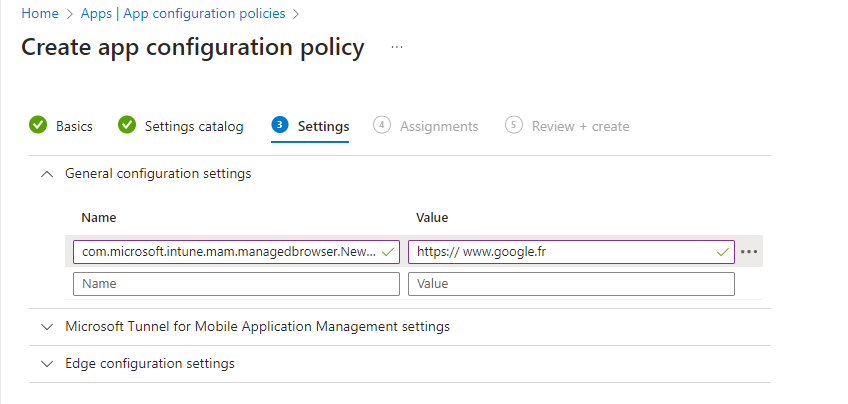Viewport: 848px width, 404px height.
Task: Expand Edge configuration settings section
Action: click(46, 363)
